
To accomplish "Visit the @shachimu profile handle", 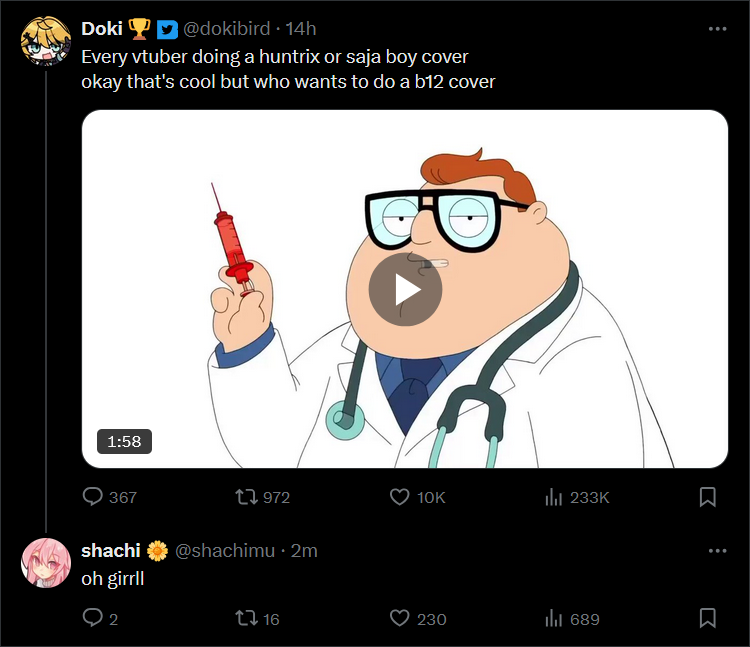I will click(225, 551).
